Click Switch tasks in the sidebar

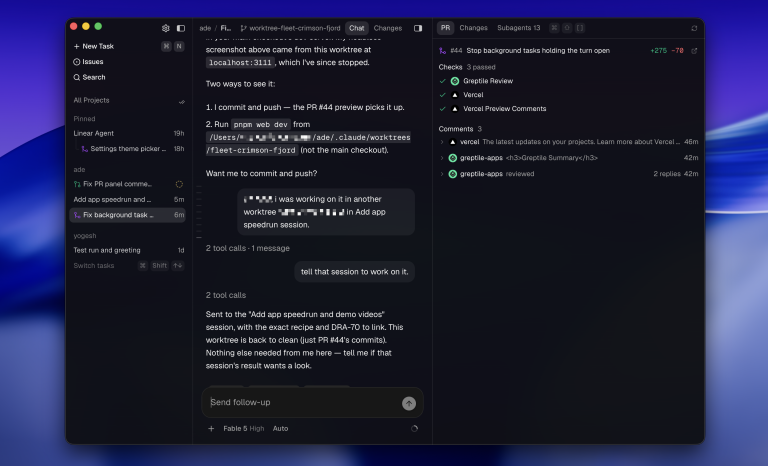(94, 266)
